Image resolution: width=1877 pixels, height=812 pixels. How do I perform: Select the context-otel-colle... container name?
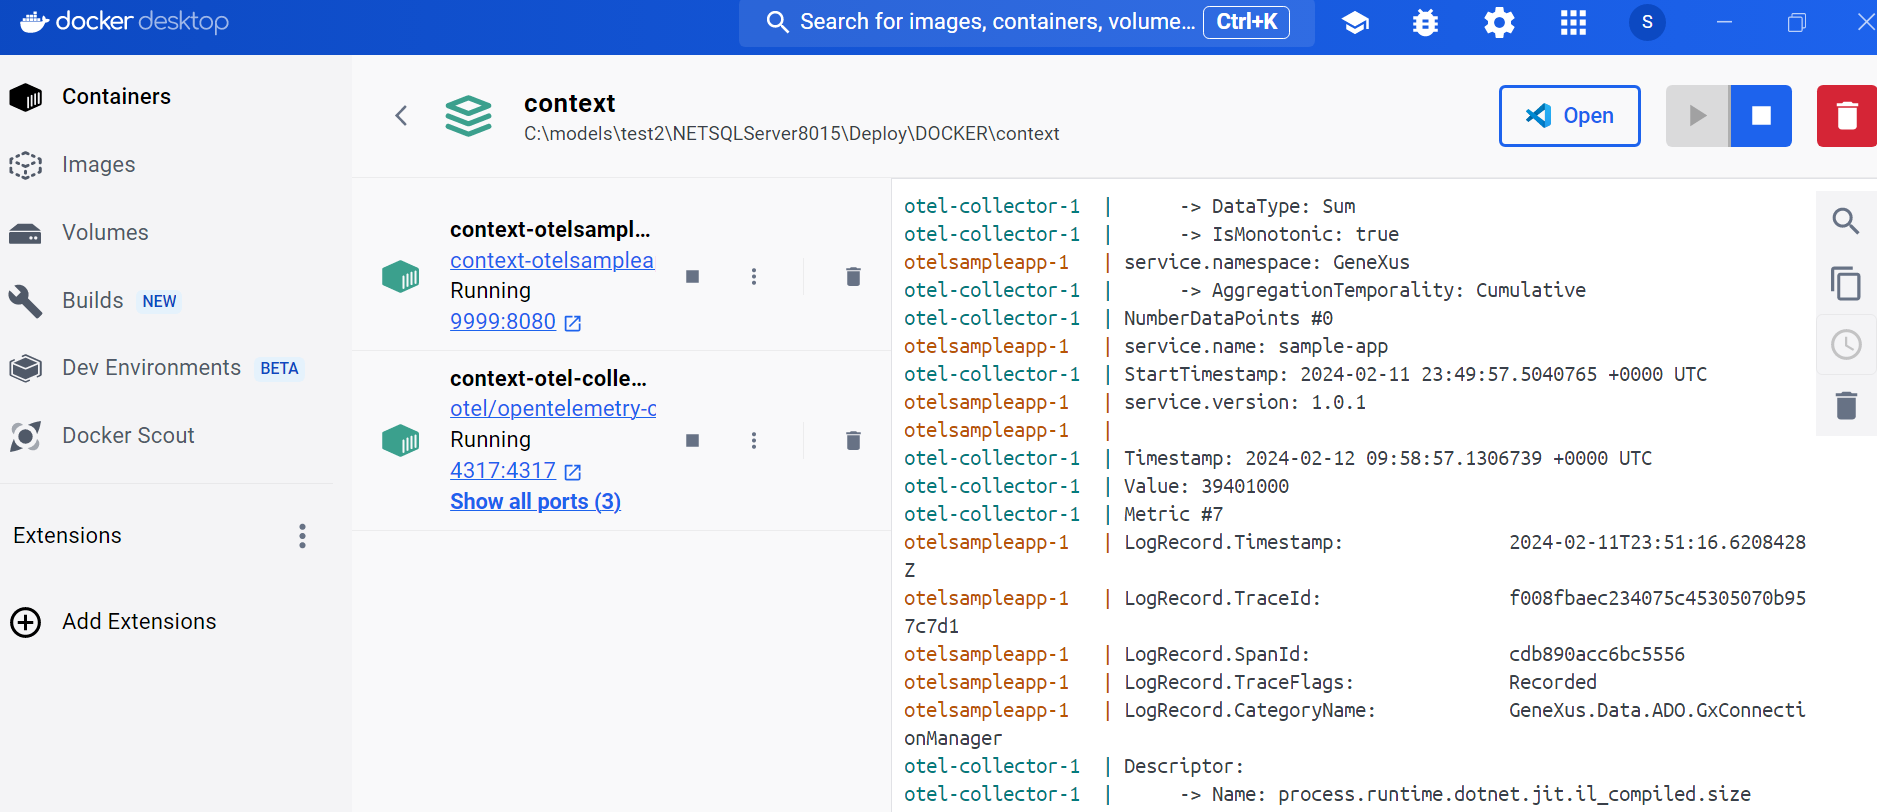[548, 379]
